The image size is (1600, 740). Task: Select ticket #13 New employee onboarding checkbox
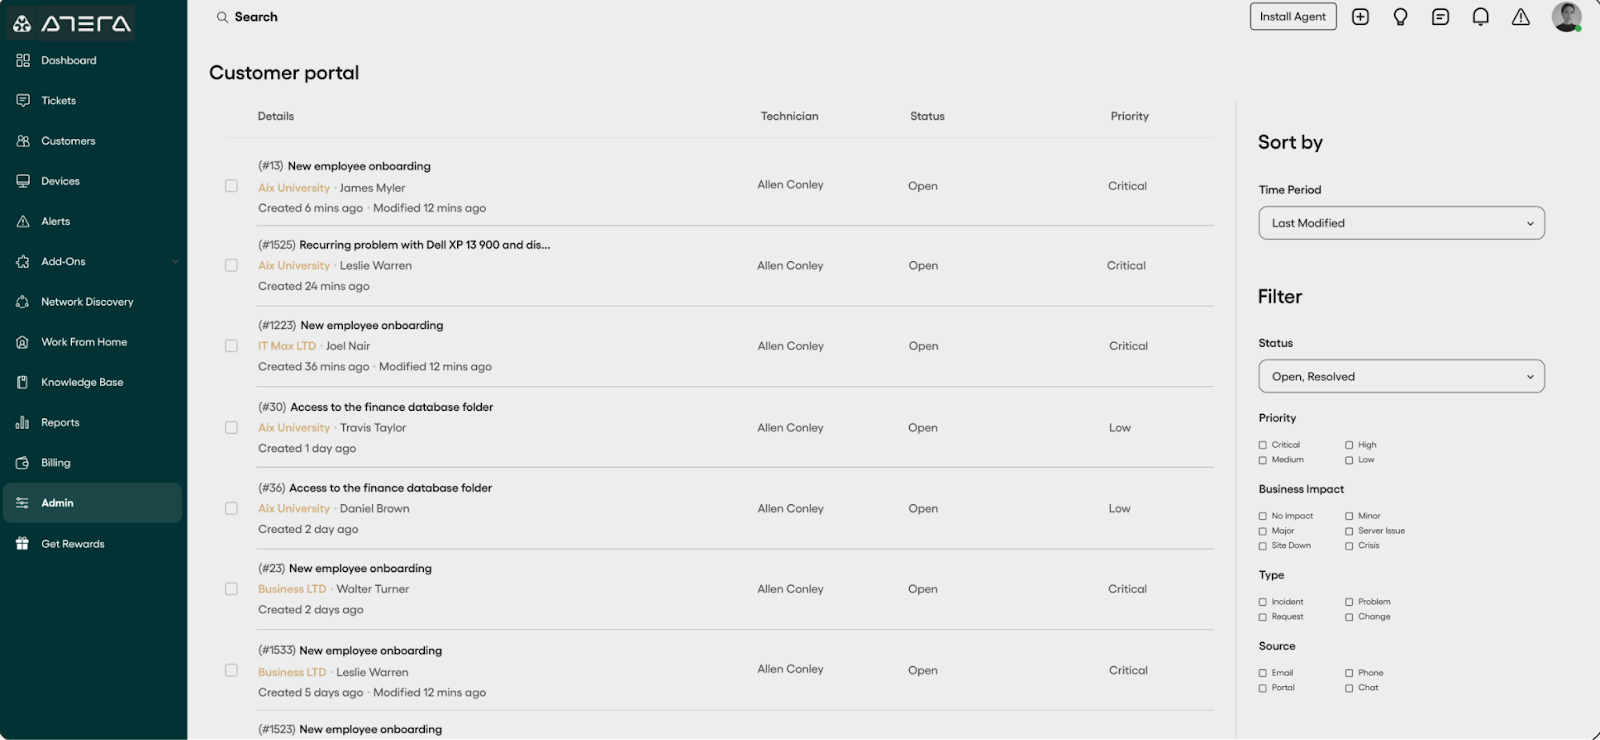click(231, 186)
